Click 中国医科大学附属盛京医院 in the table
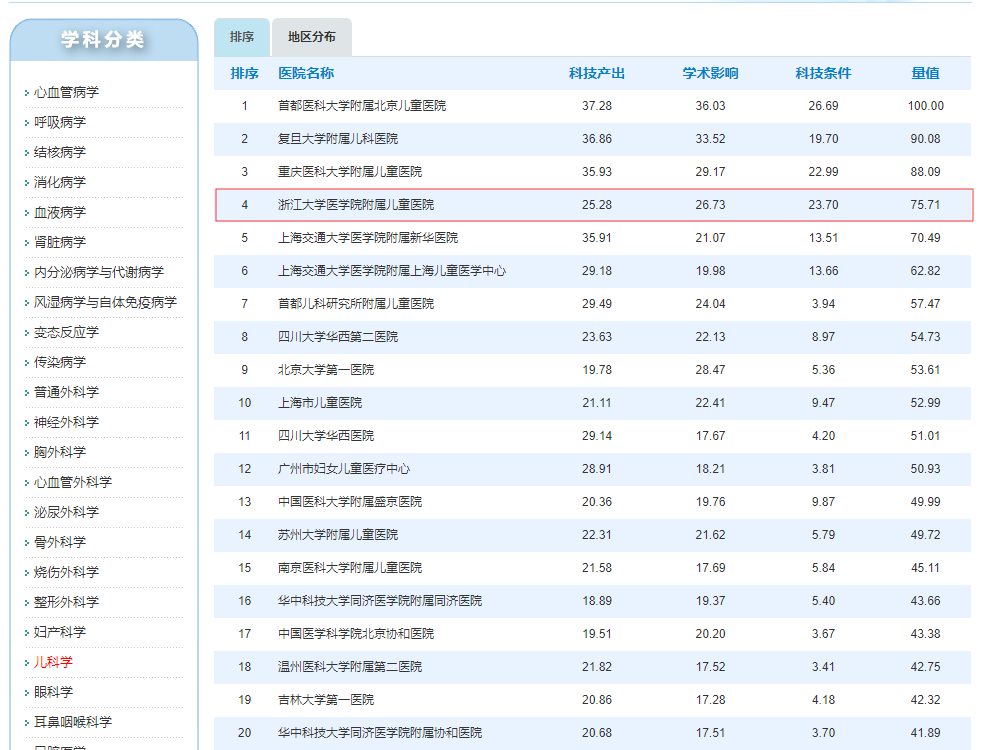Screen dimensions: 986x750 (x=350, y=502)
